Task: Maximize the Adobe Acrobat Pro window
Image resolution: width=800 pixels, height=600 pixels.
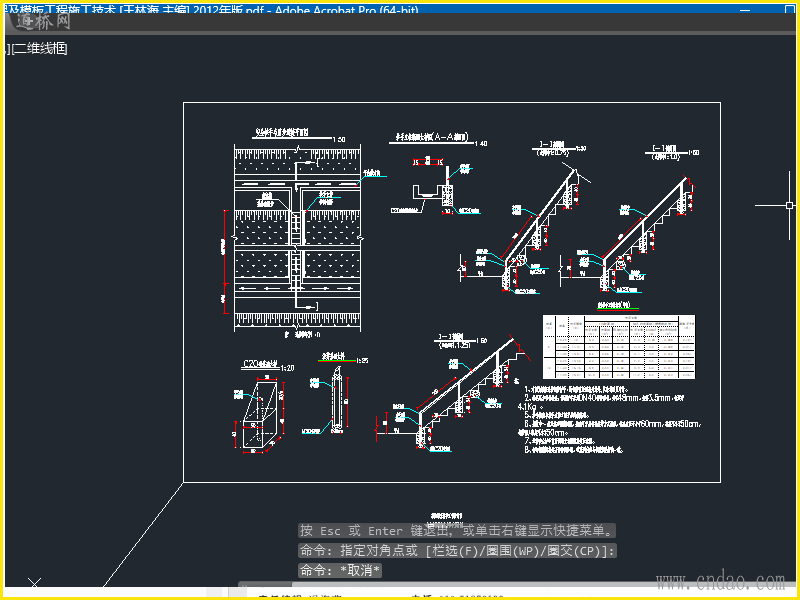Action: (790, 10)
